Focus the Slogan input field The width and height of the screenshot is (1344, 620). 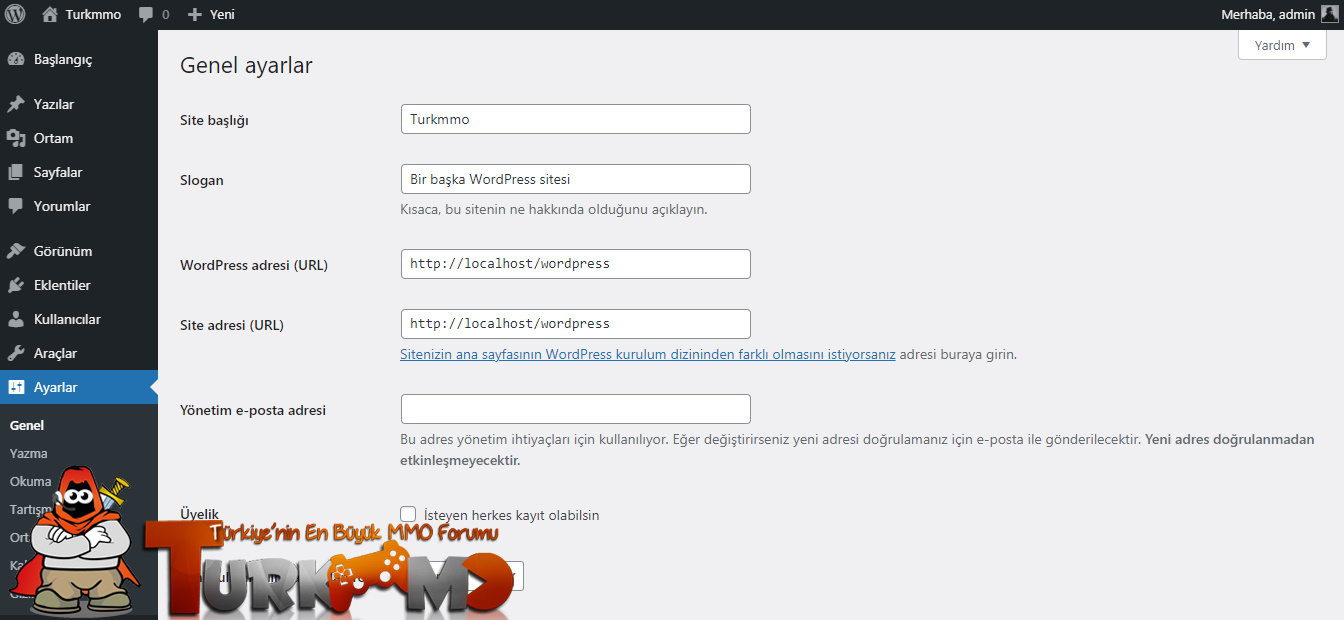[575, 179]
